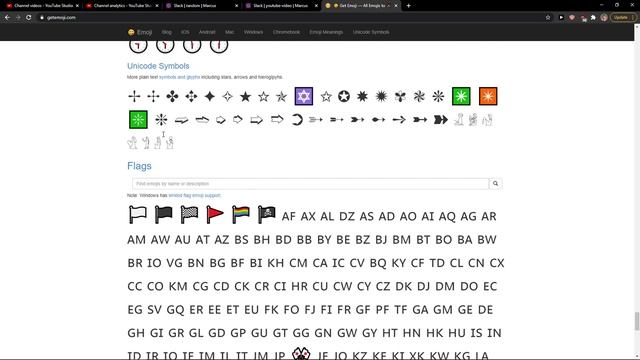Bookmark this page with the star icon
640x360 pixels.
548,18
